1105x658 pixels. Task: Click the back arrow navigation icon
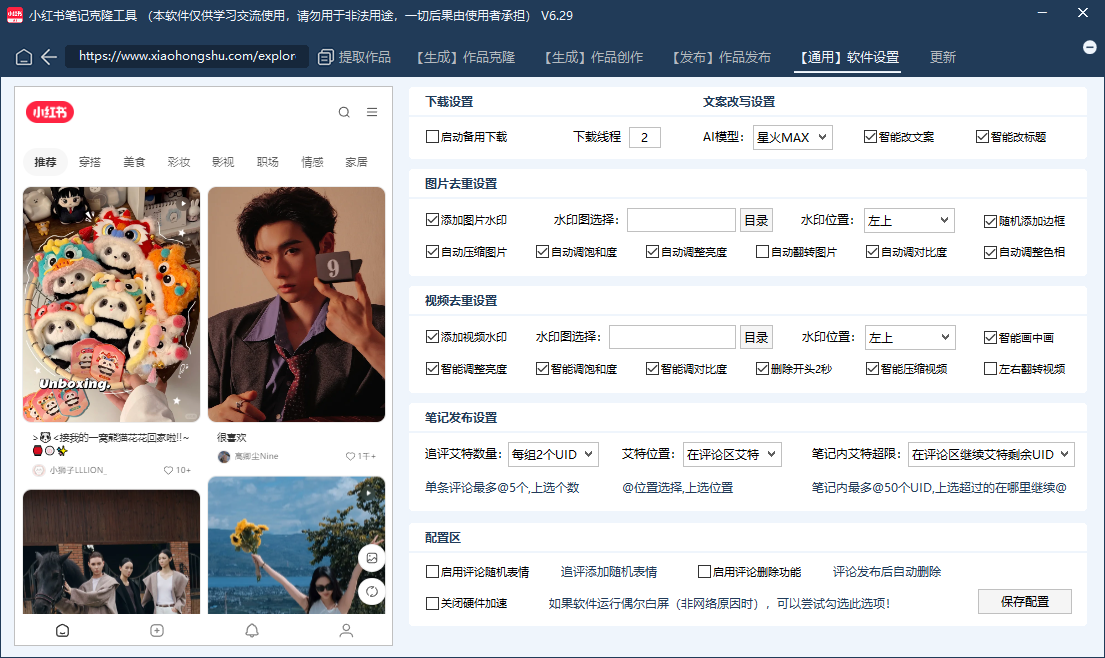pyautogui.click(x=49, y=57)
